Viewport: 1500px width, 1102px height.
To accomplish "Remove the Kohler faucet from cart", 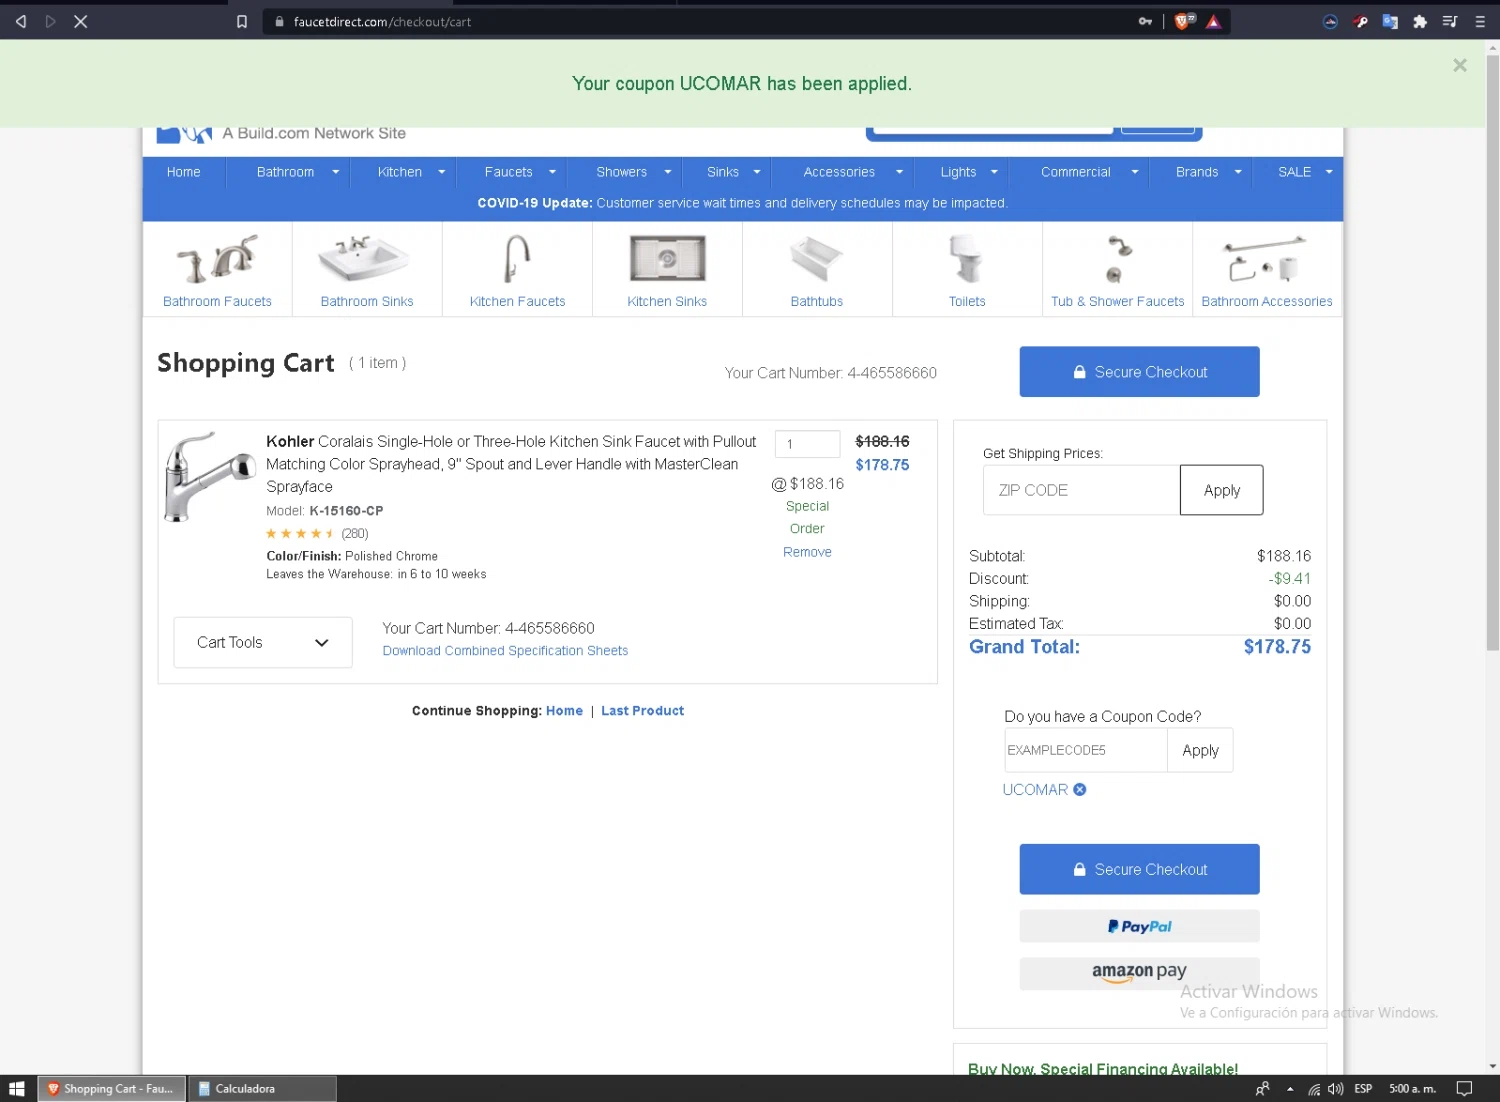I will coord(807,552).
